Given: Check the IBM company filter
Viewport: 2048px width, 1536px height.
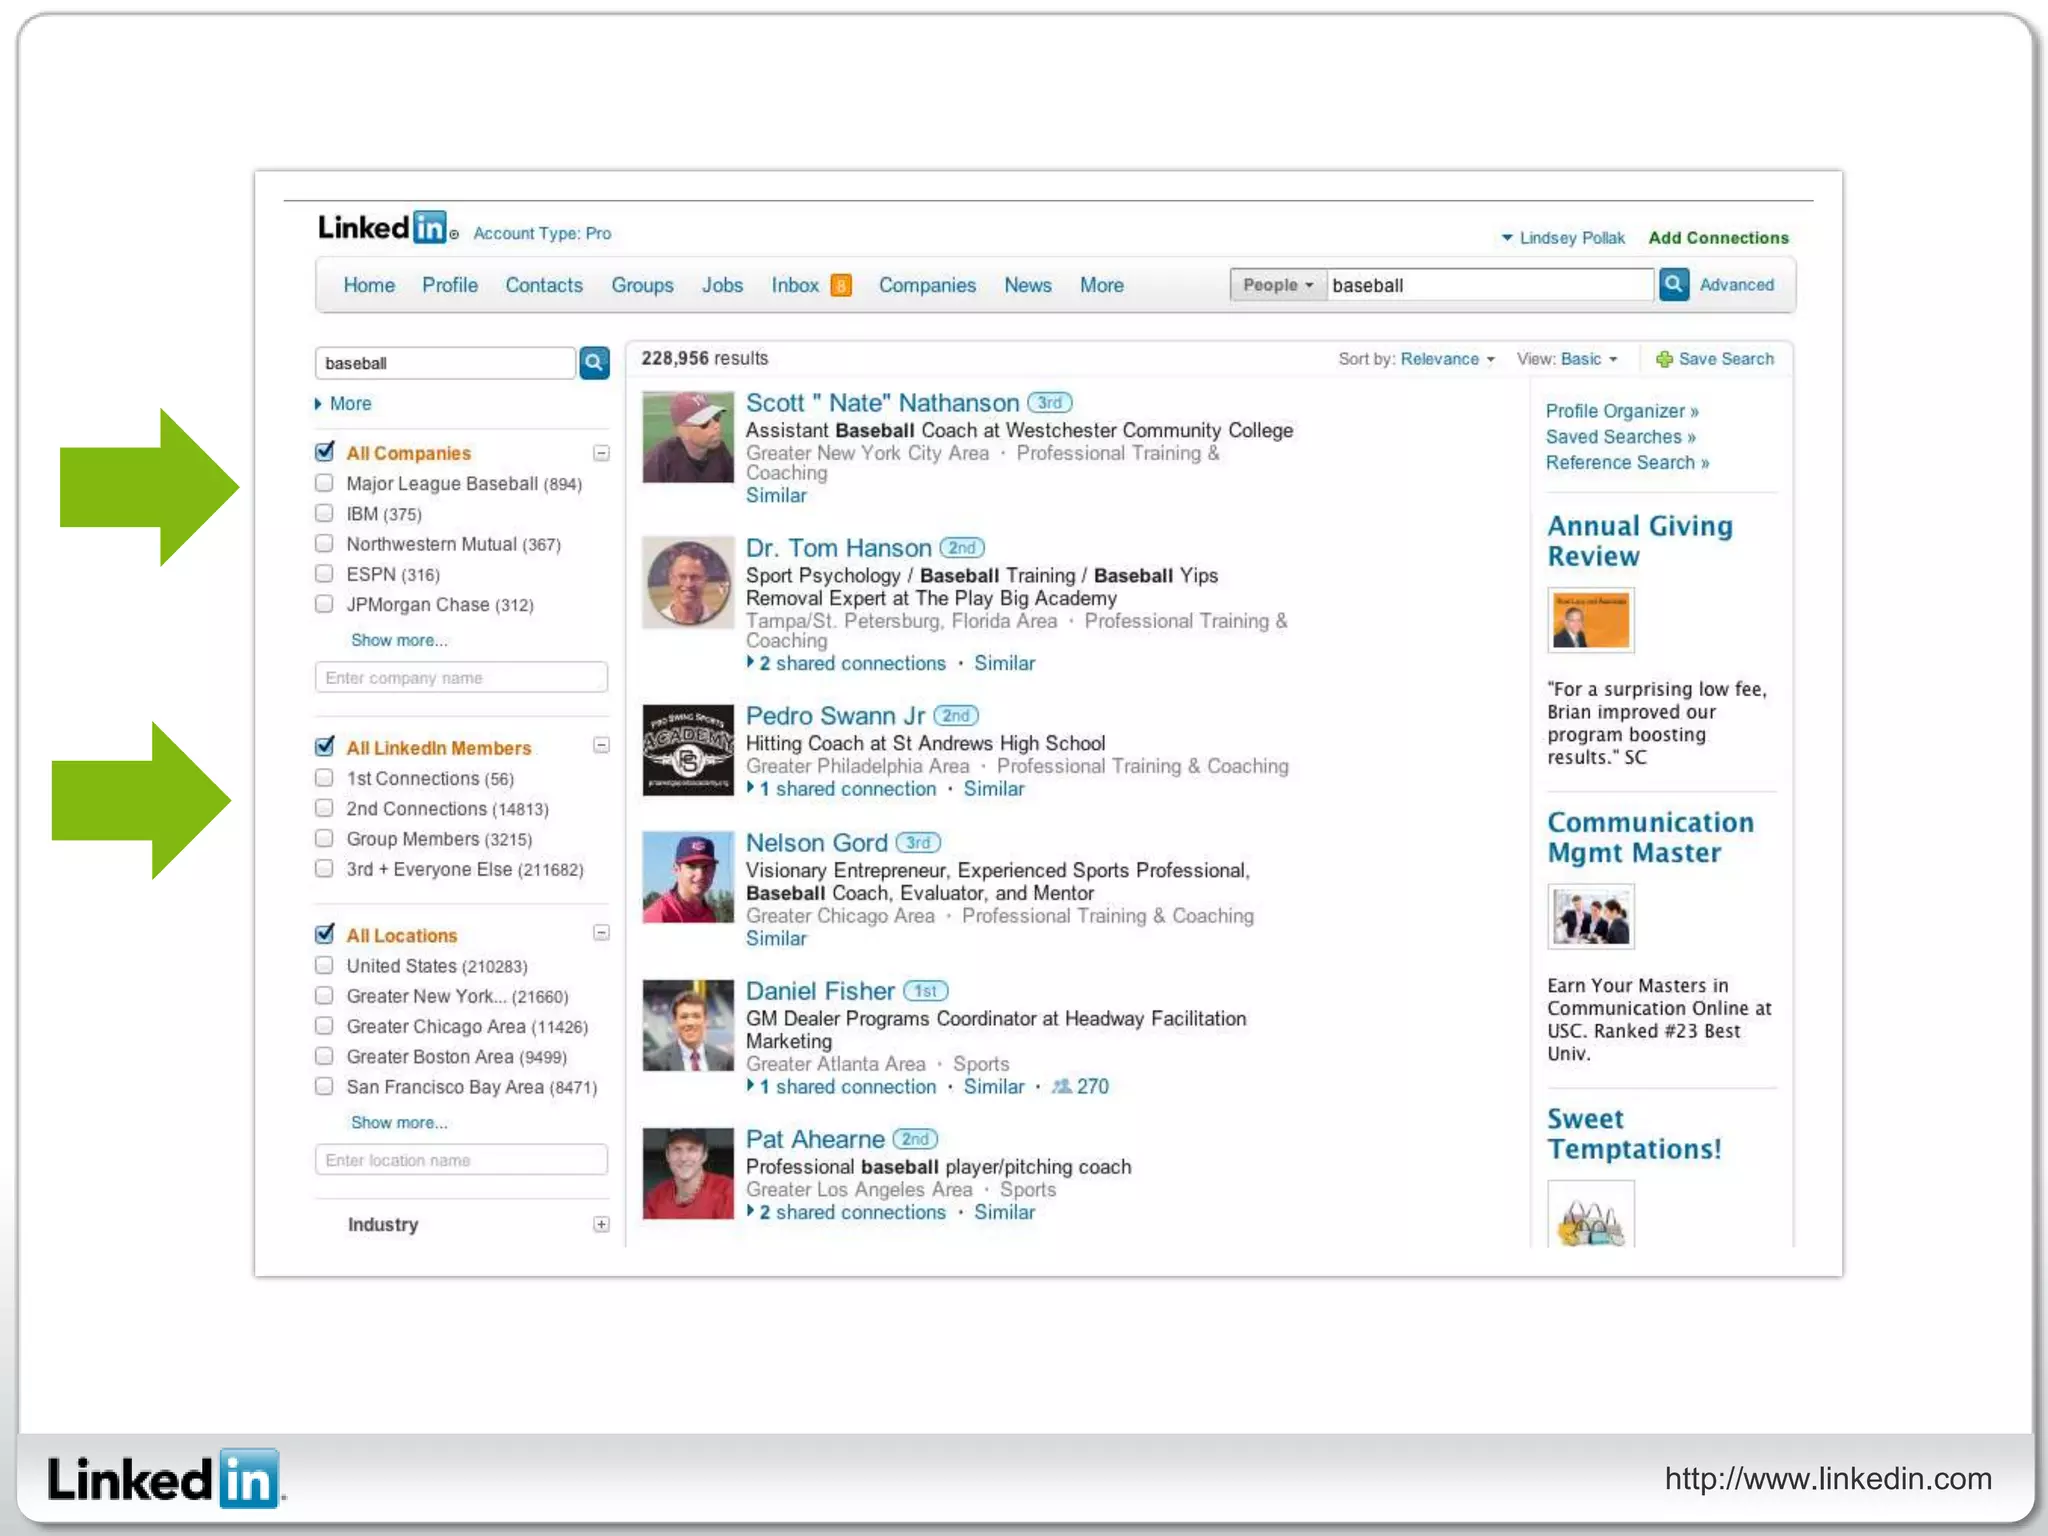Looking at the screenshot, I should [x=324, y=513].
